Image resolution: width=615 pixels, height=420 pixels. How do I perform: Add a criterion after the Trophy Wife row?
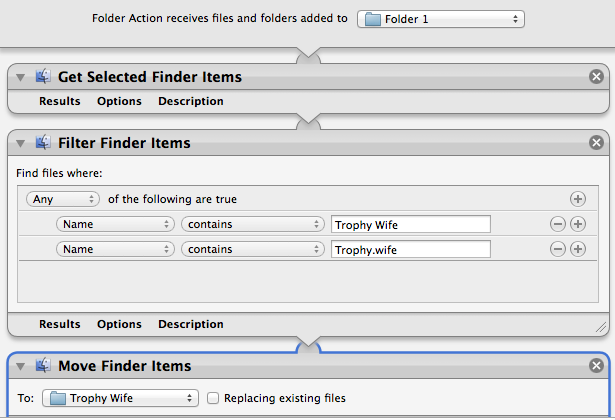click(x=578, y=224)
